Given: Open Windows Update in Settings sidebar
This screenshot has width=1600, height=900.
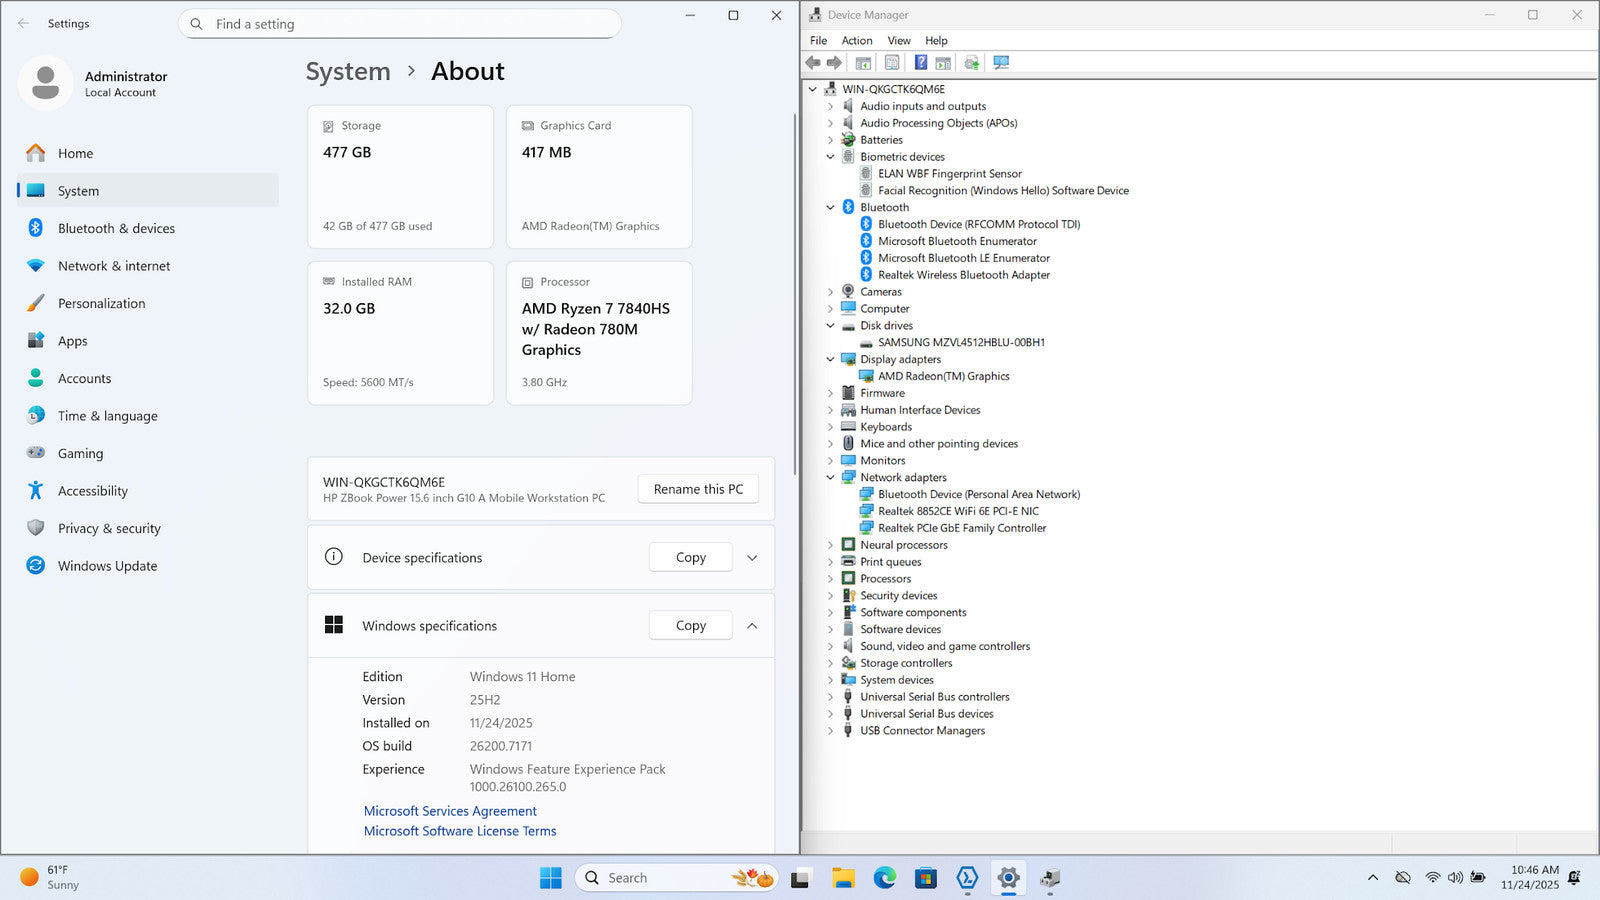Looking at the screenshot, I should click(x=107, y=566).
